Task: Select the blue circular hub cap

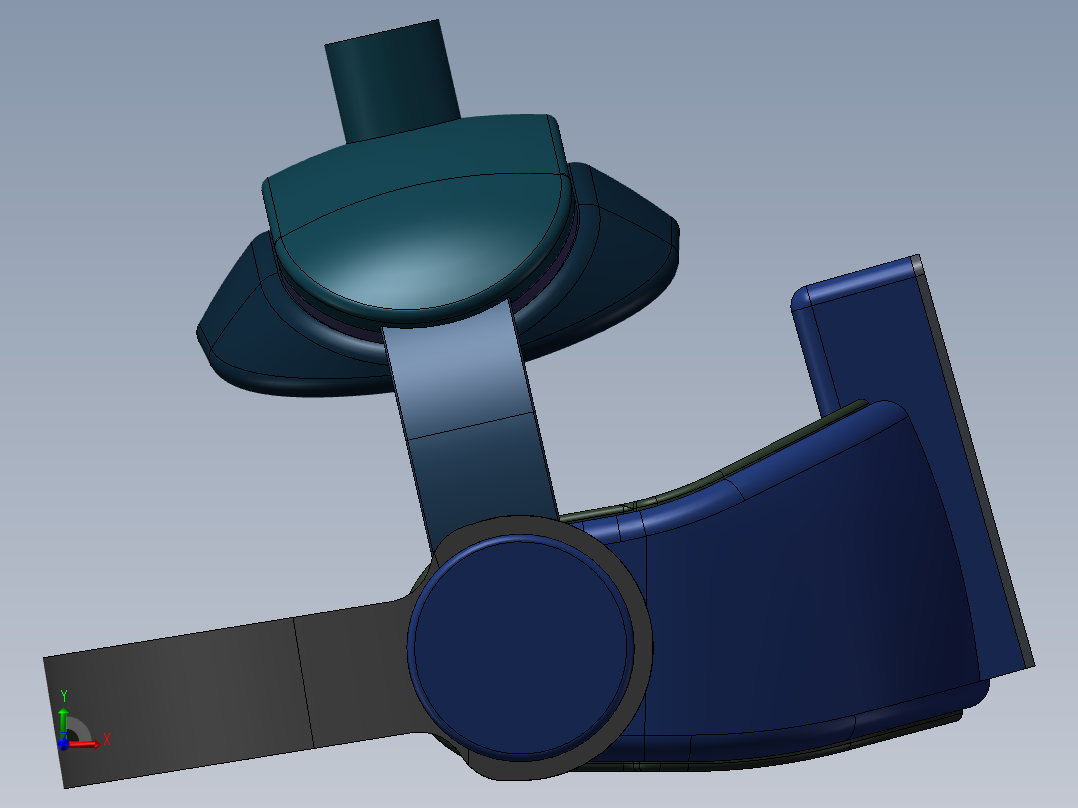Action: 520,648
